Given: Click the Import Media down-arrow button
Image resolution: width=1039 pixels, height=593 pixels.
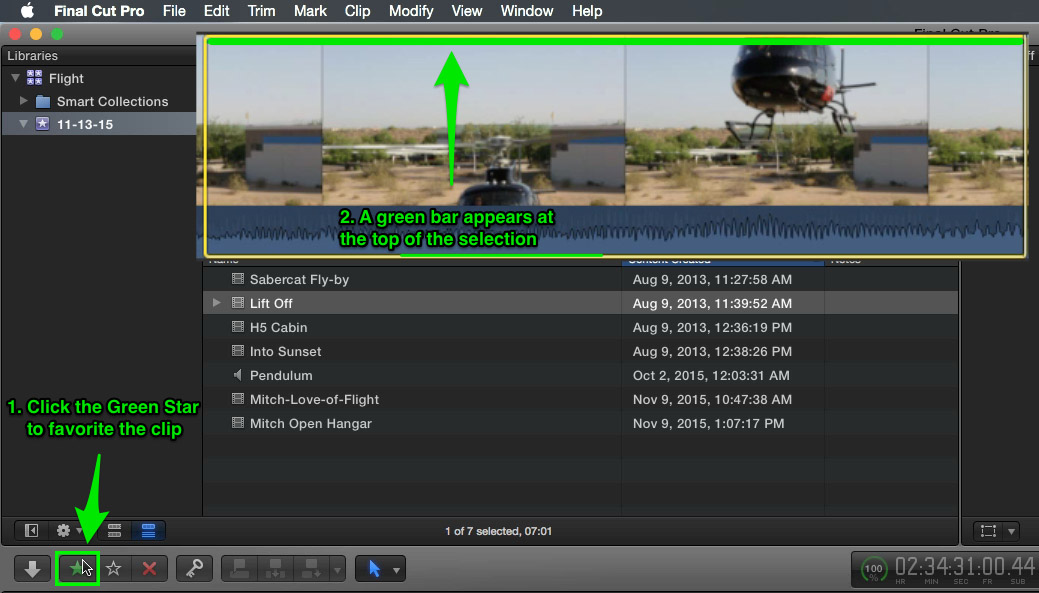Looking at the screenshot, I should click(x=32, y=568).
